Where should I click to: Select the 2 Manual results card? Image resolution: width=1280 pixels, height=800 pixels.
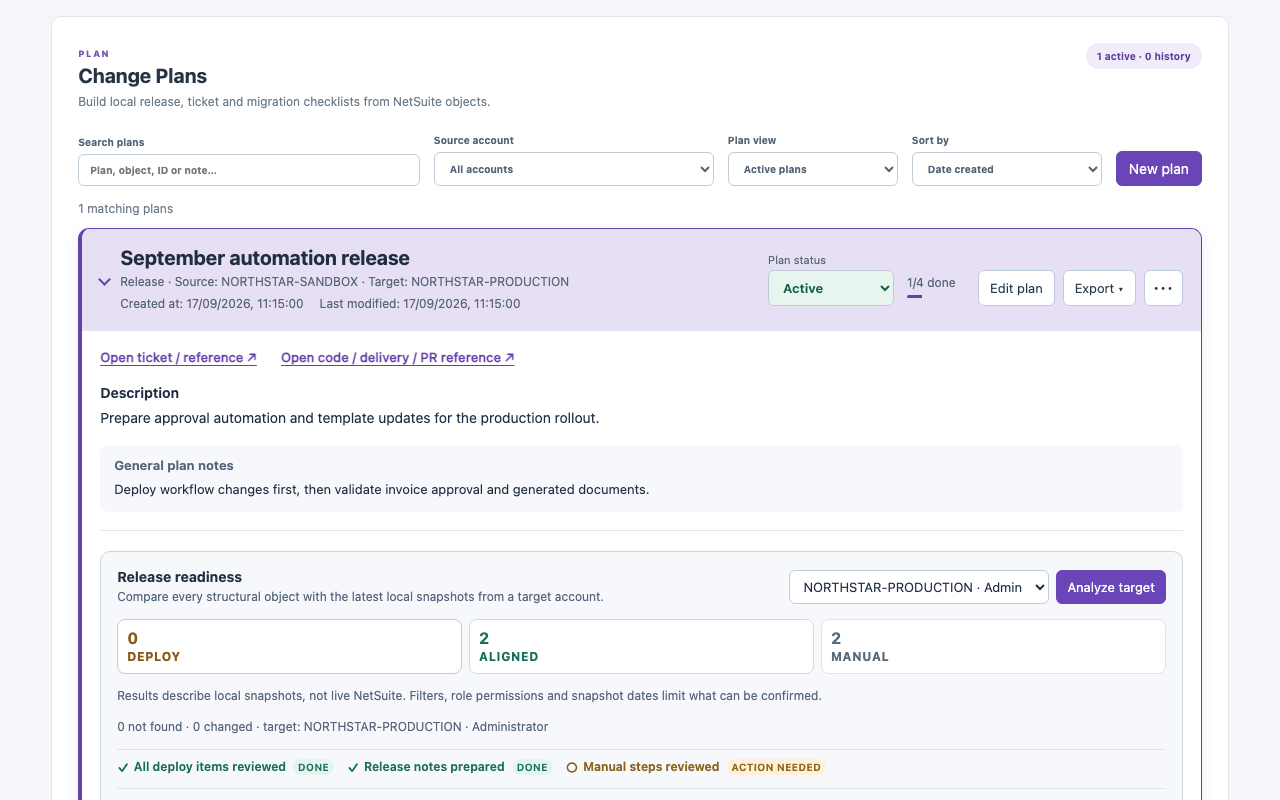click(993, 646)
